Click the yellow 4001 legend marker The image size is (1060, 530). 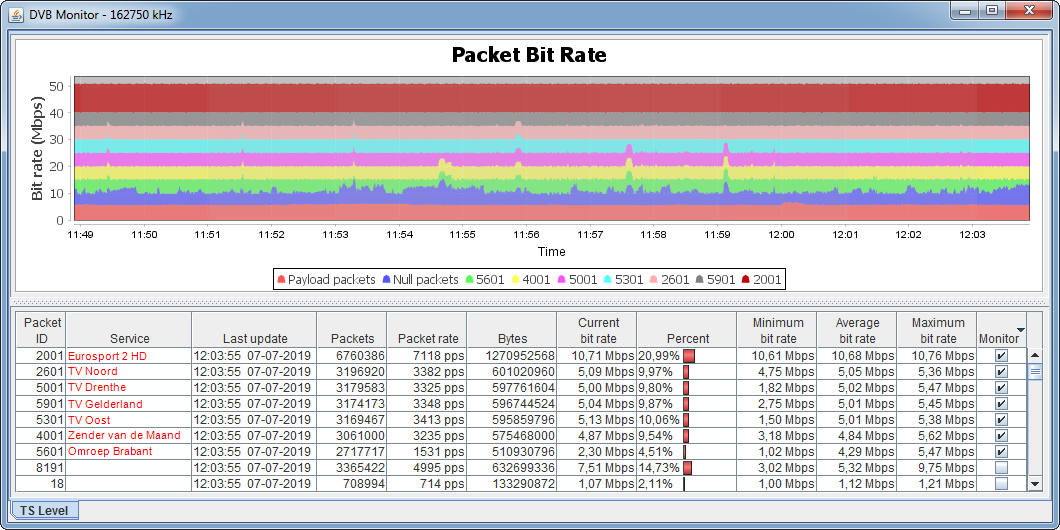pos(516,280)
